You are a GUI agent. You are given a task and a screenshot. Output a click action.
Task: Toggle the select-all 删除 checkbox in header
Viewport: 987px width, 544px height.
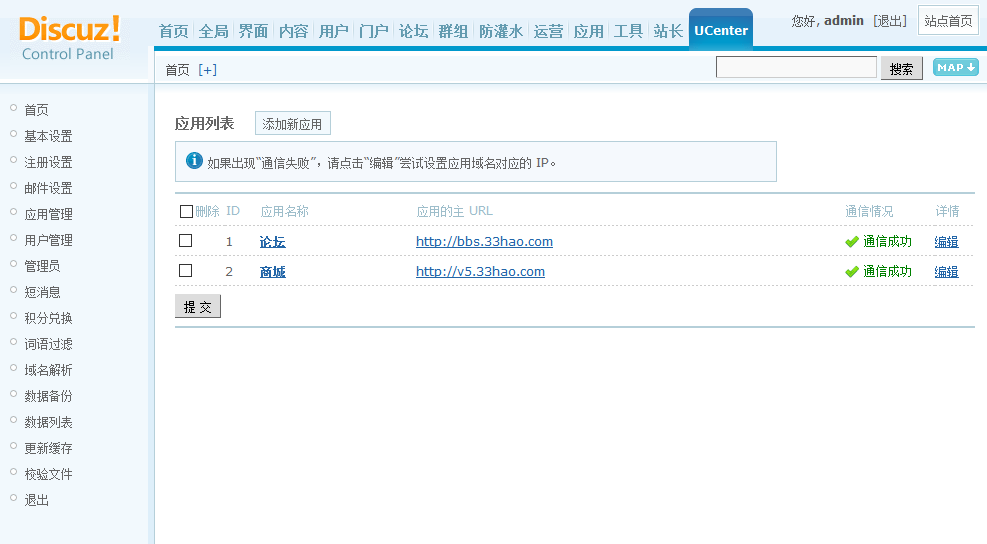186,212
